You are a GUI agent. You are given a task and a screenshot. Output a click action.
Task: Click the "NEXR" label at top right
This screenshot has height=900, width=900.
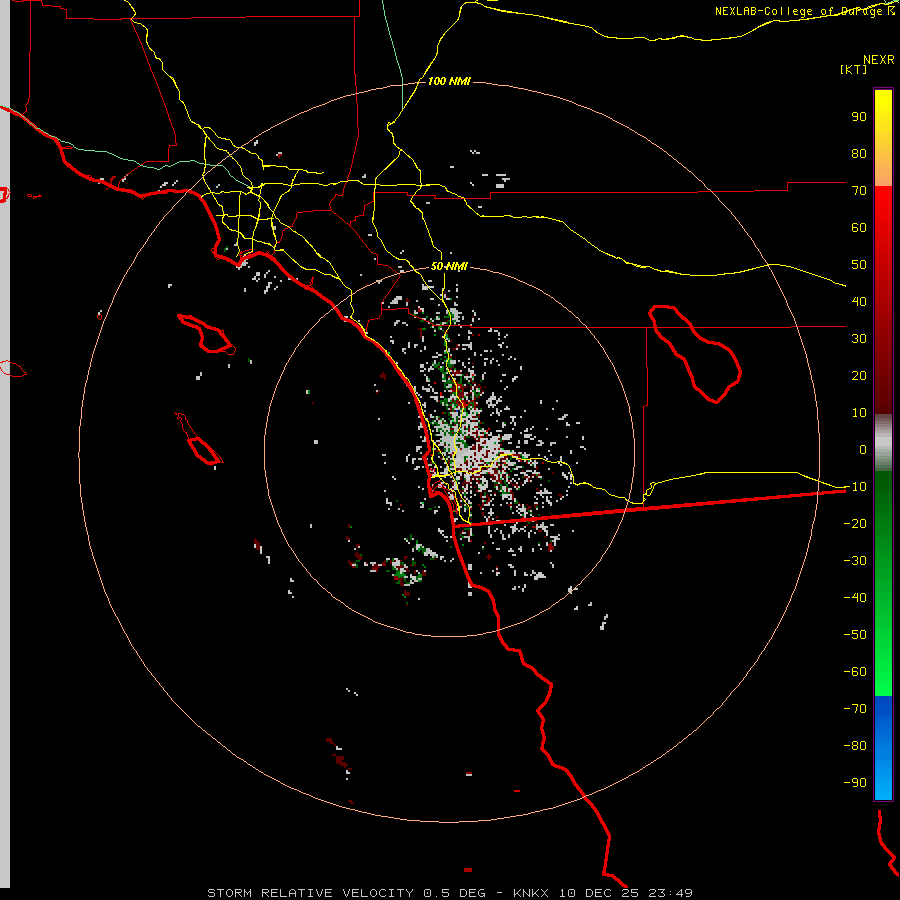tap(878, 60)
